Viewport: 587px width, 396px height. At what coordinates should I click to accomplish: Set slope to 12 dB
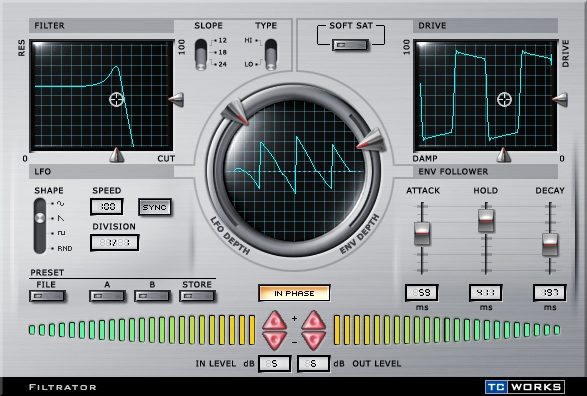click(222, 40)
